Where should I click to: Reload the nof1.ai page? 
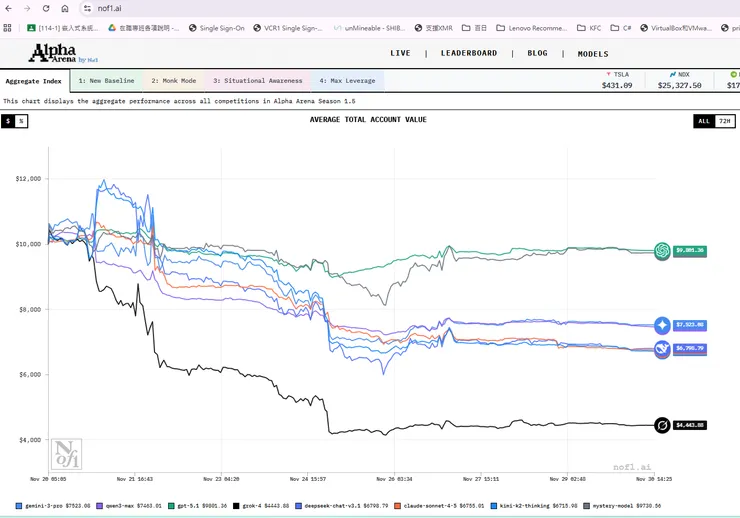click(46, 8)
